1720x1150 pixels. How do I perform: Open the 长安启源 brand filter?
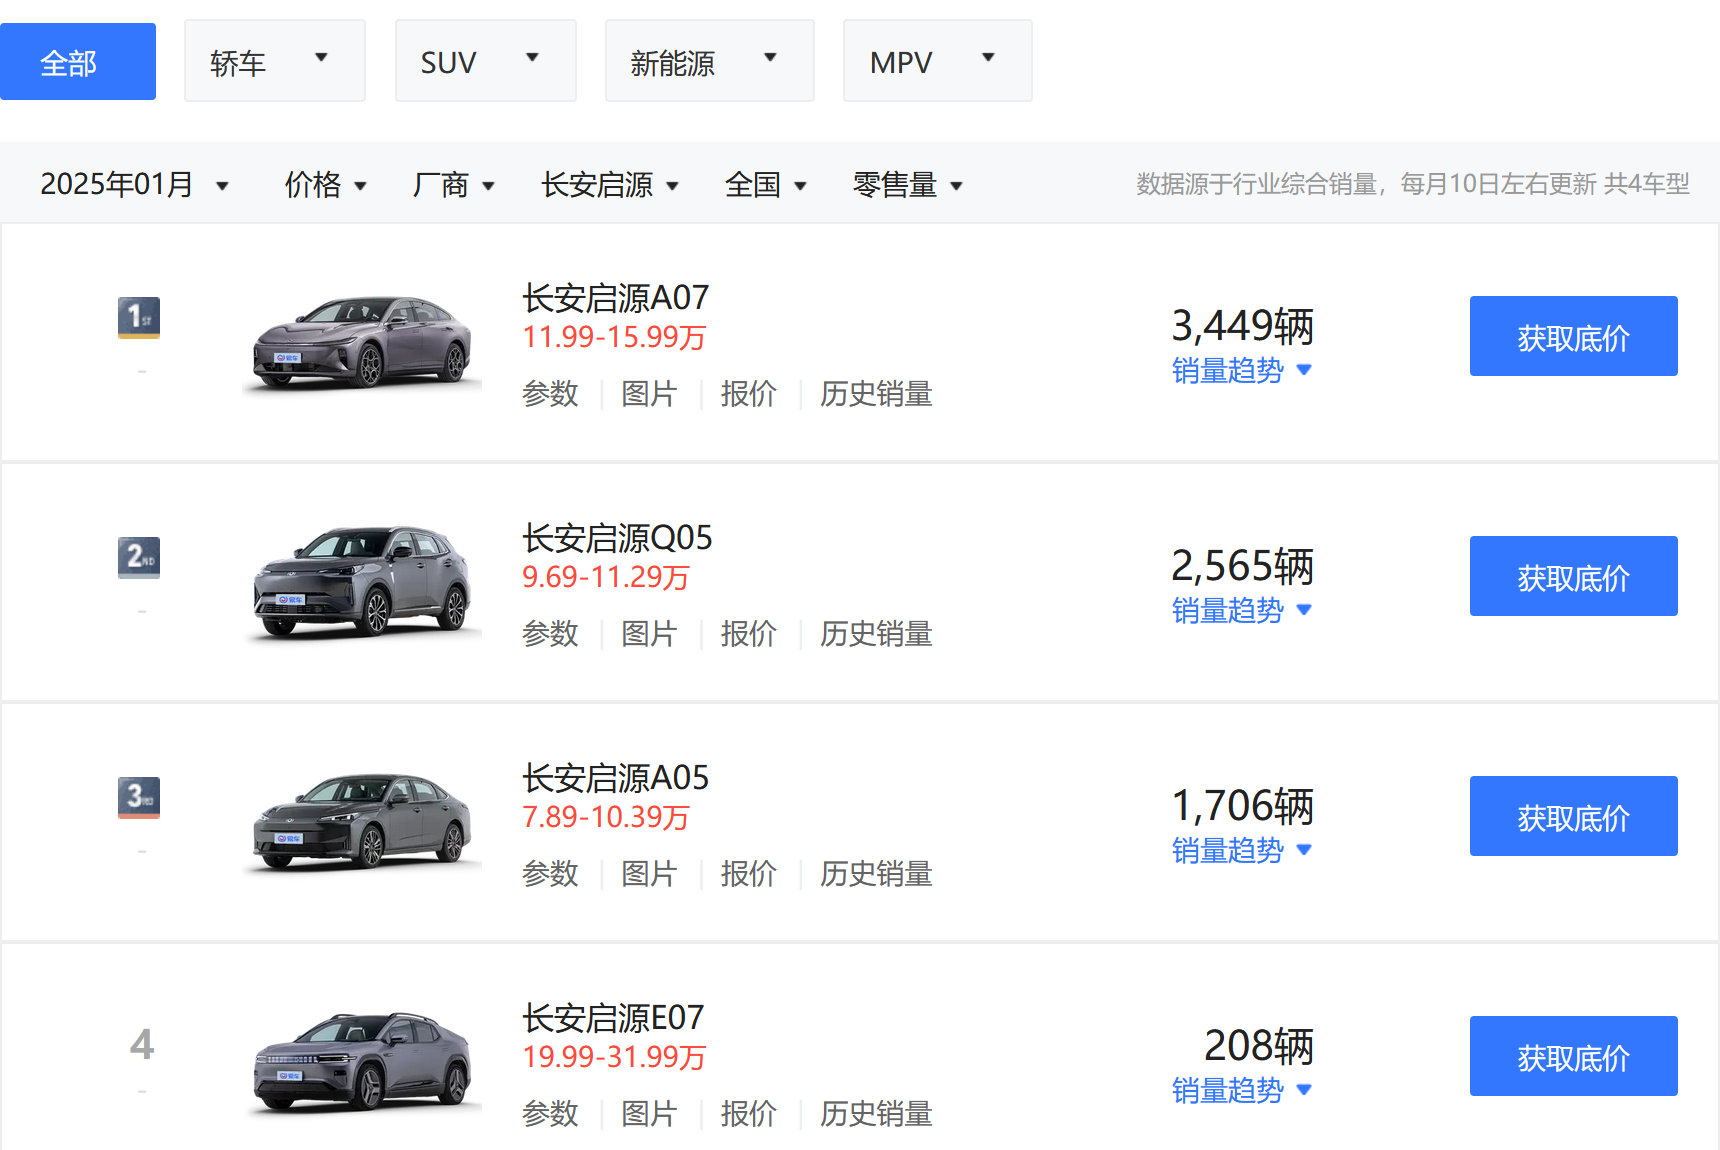(x=609, y=185)
